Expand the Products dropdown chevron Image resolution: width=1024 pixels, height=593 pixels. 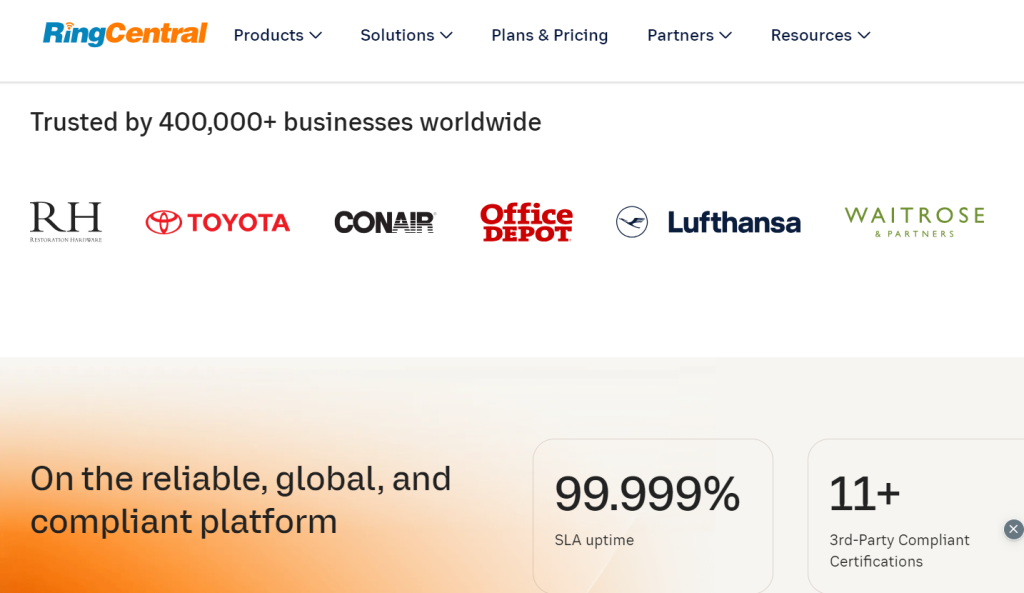tap(316, 35)
